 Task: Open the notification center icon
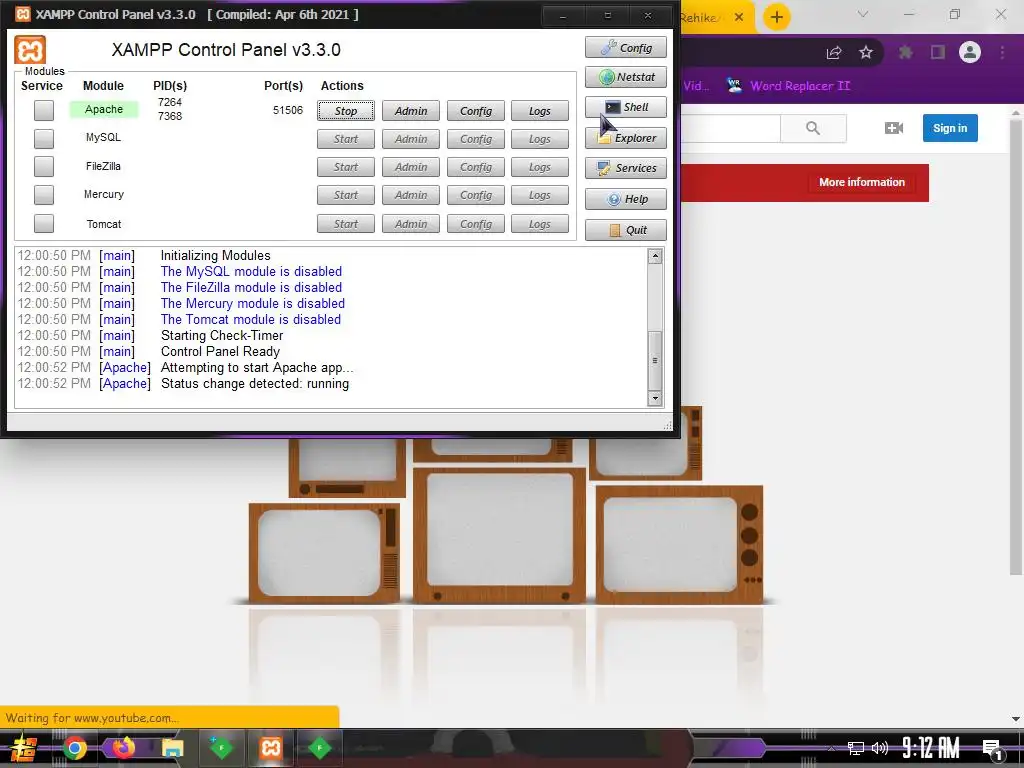pos(992,749)
